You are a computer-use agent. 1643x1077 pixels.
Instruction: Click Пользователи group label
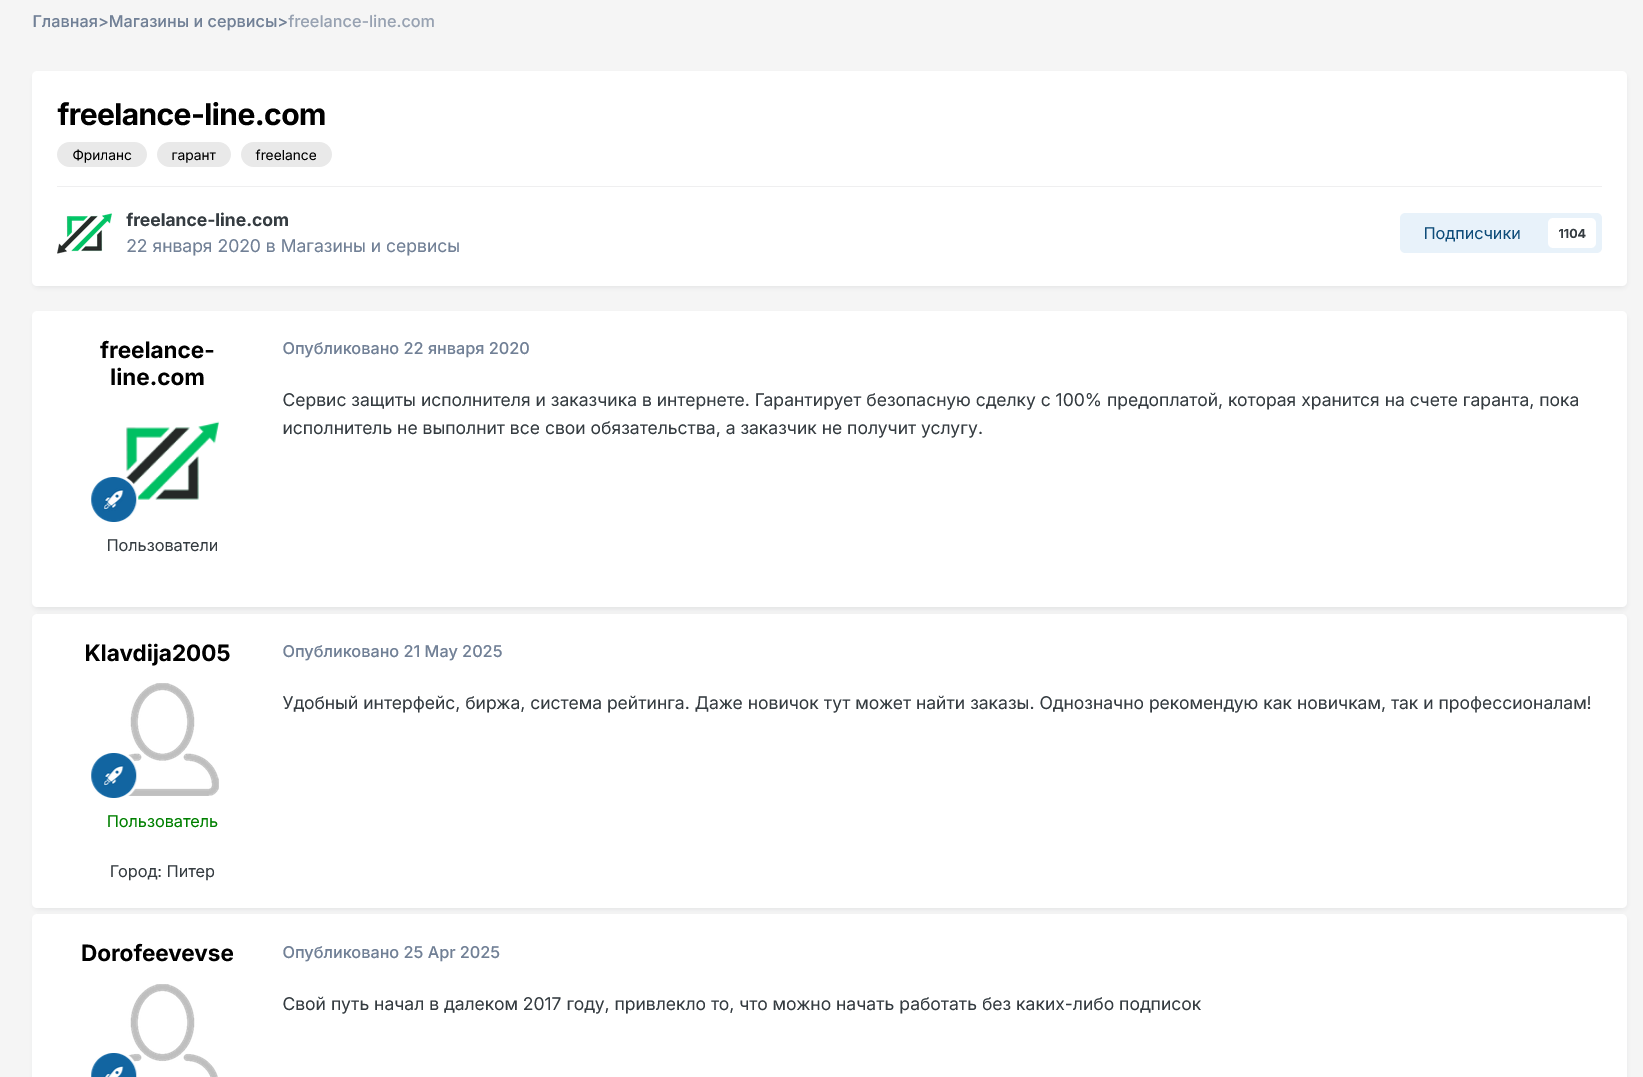tap(162, 545)
